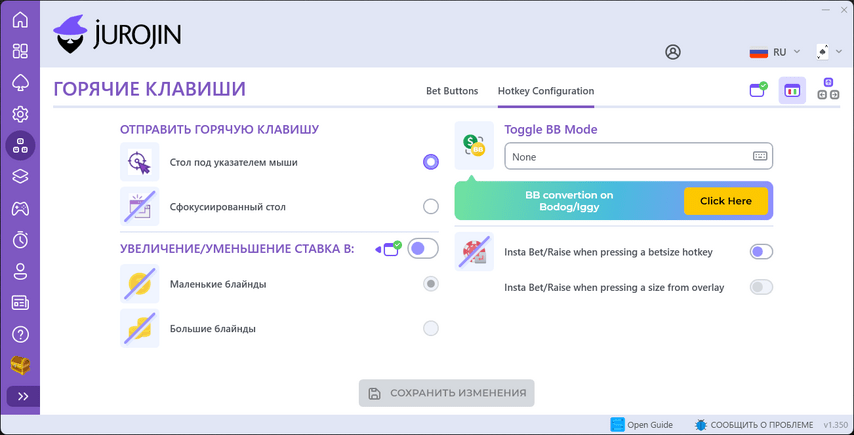
Task: Open the treasure chest icon
Action: (x=20, y=366)
